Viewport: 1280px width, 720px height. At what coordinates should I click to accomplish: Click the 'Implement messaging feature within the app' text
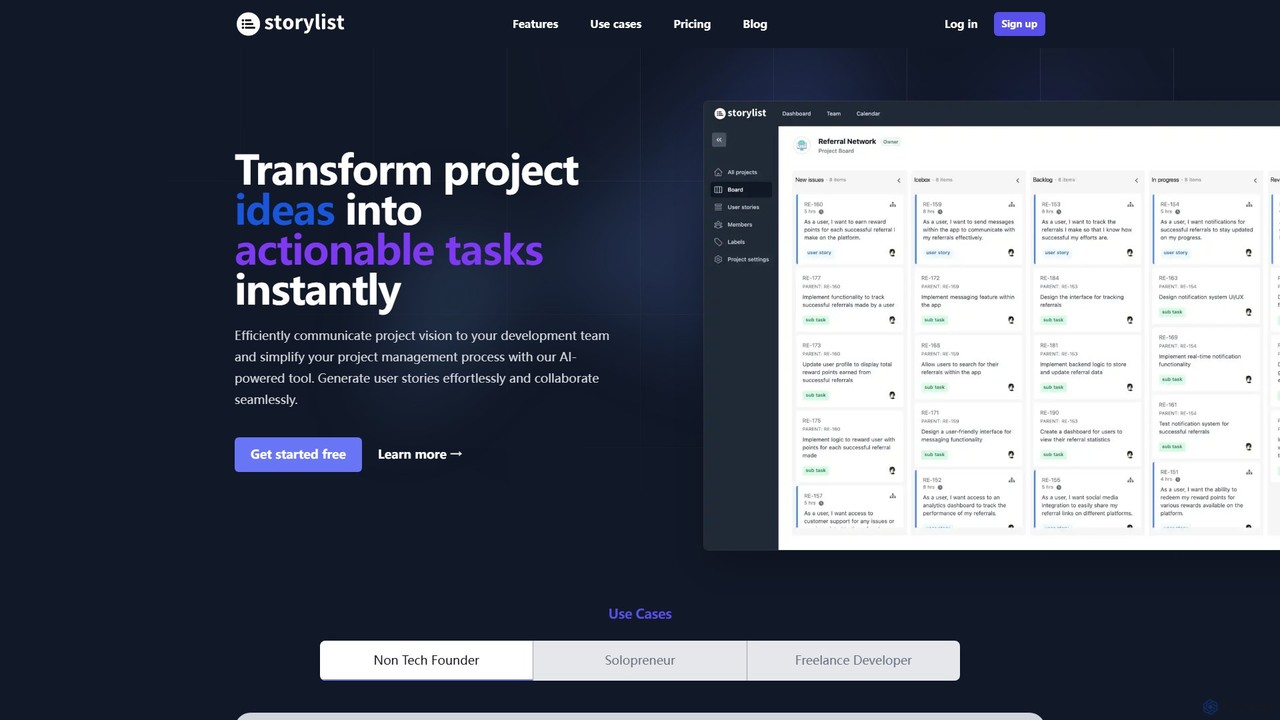click(x=968, y=301)
